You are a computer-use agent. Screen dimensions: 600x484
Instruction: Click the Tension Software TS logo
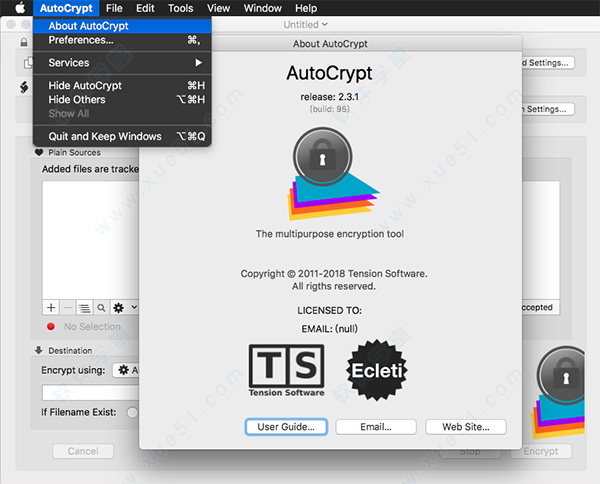[x=286, y=370]
